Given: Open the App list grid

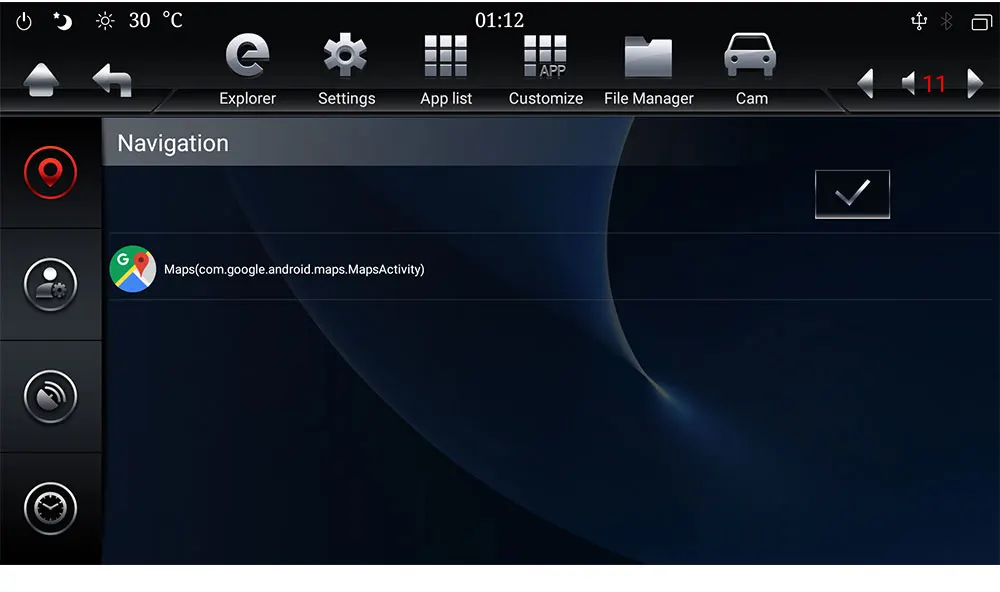Looking at the screenshot, I should [x=446, y=69].
